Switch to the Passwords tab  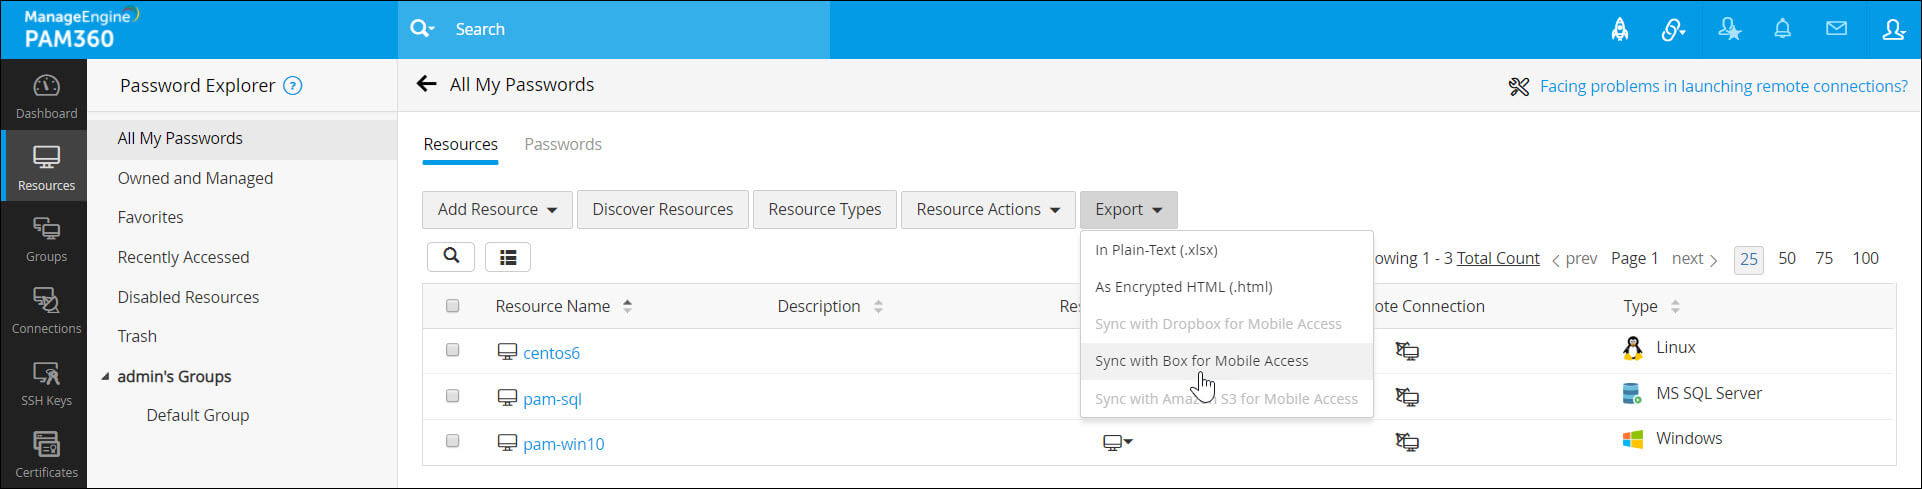point(563,144)
